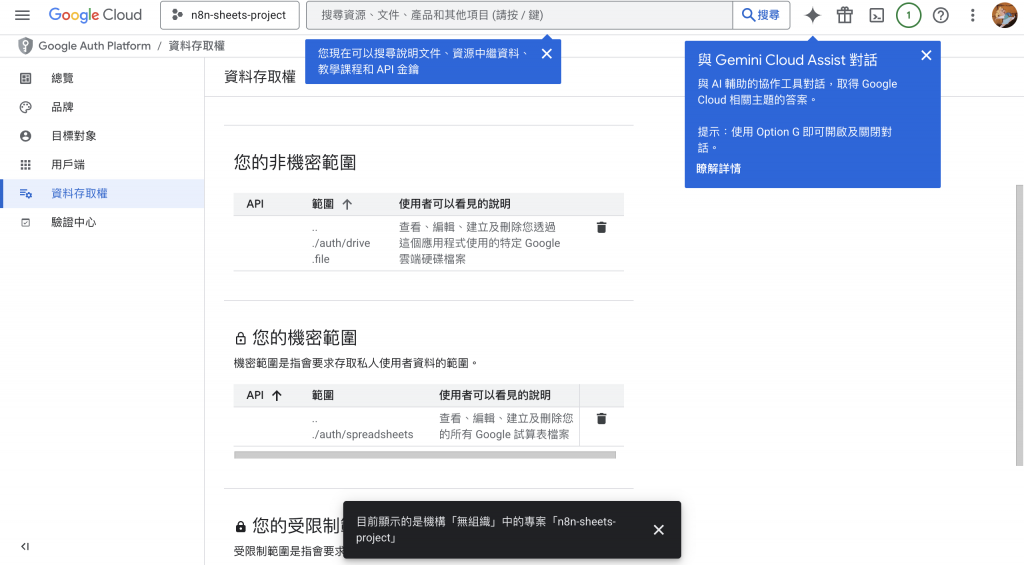
Task: Click the 品牌 palette icon
Action: tap(25, 107)
